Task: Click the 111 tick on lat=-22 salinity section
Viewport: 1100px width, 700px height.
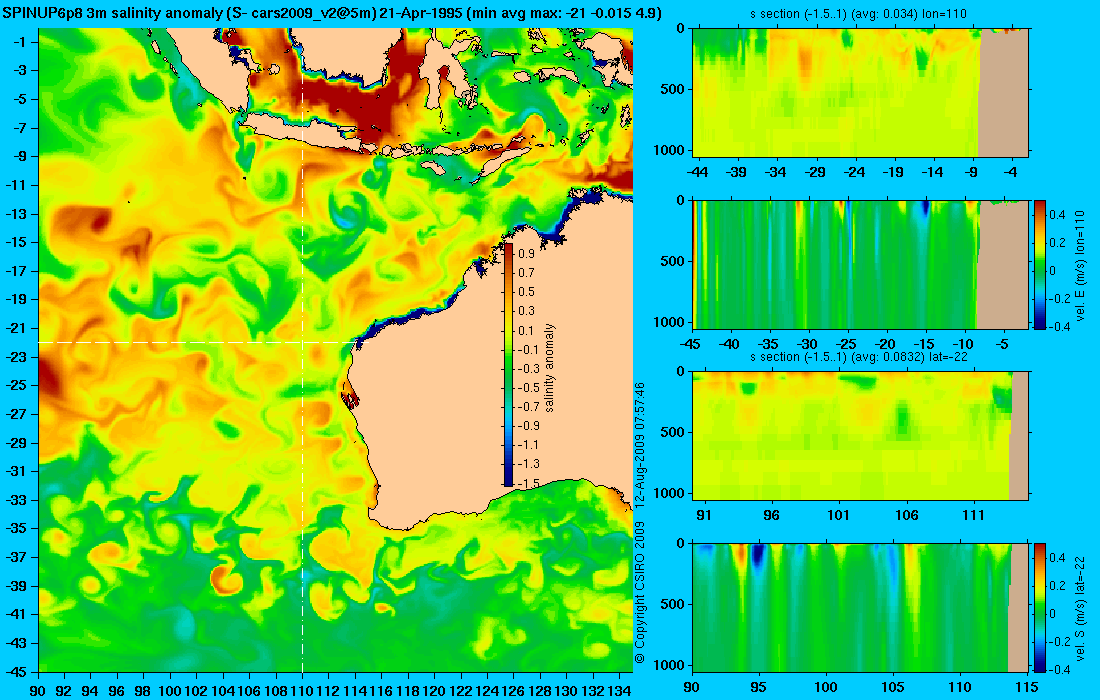Action: point(974,516)
